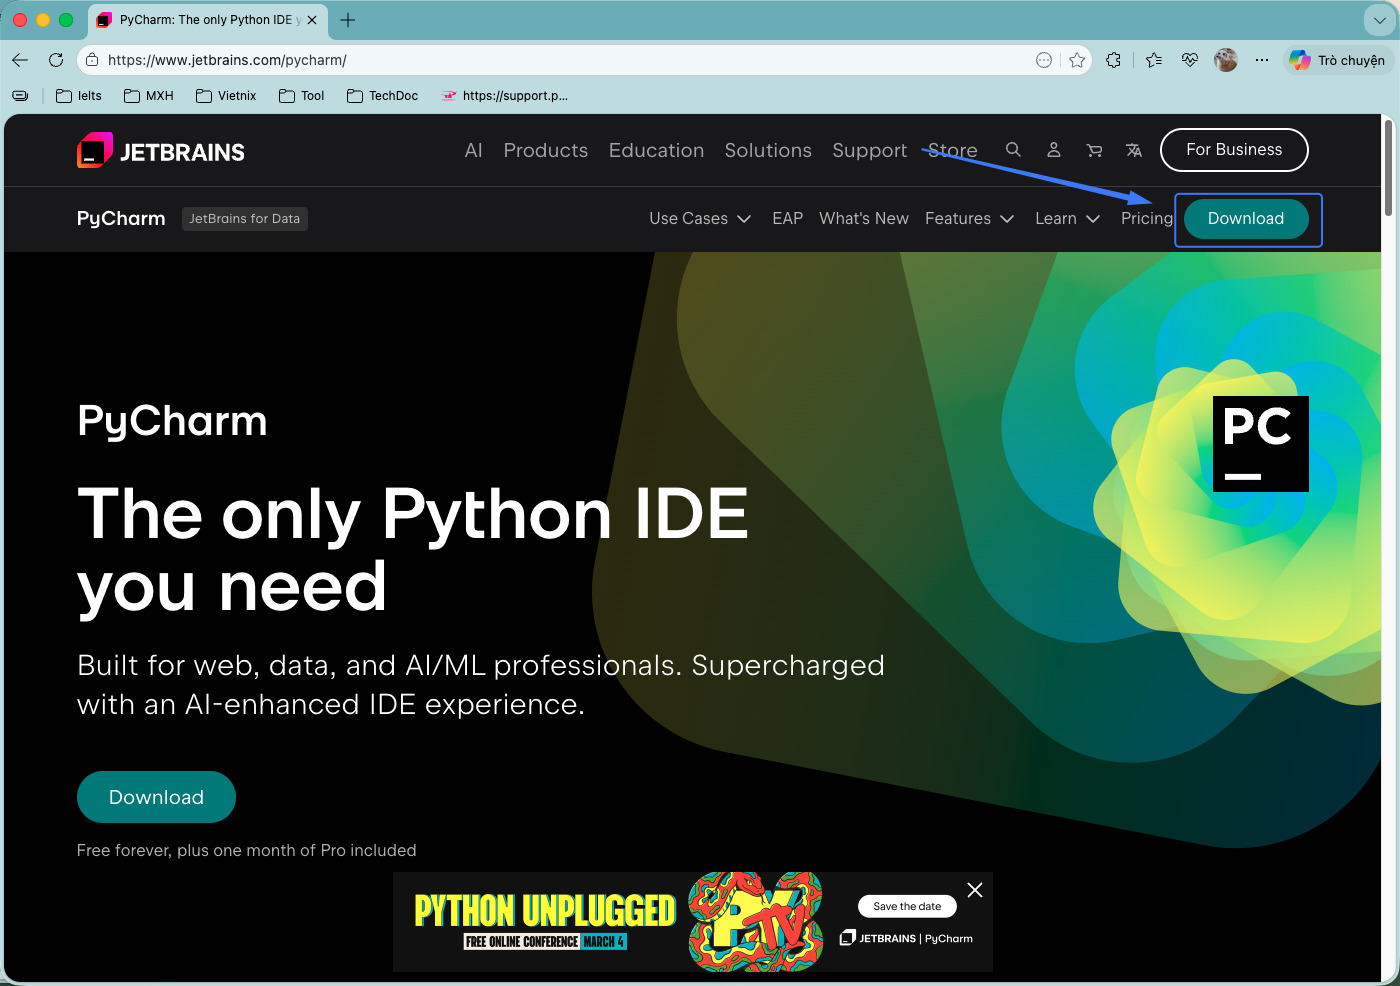Open the Support menu
The width and height of the screenshot is (1400, 986).
[869, 150]
